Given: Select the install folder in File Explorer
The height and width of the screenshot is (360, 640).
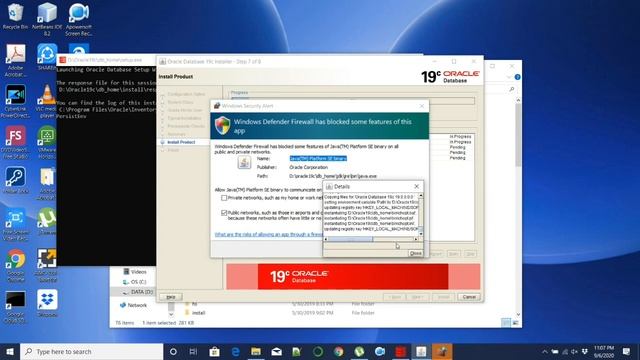Looking at the screenshot, I should click(x=198, y=313).
